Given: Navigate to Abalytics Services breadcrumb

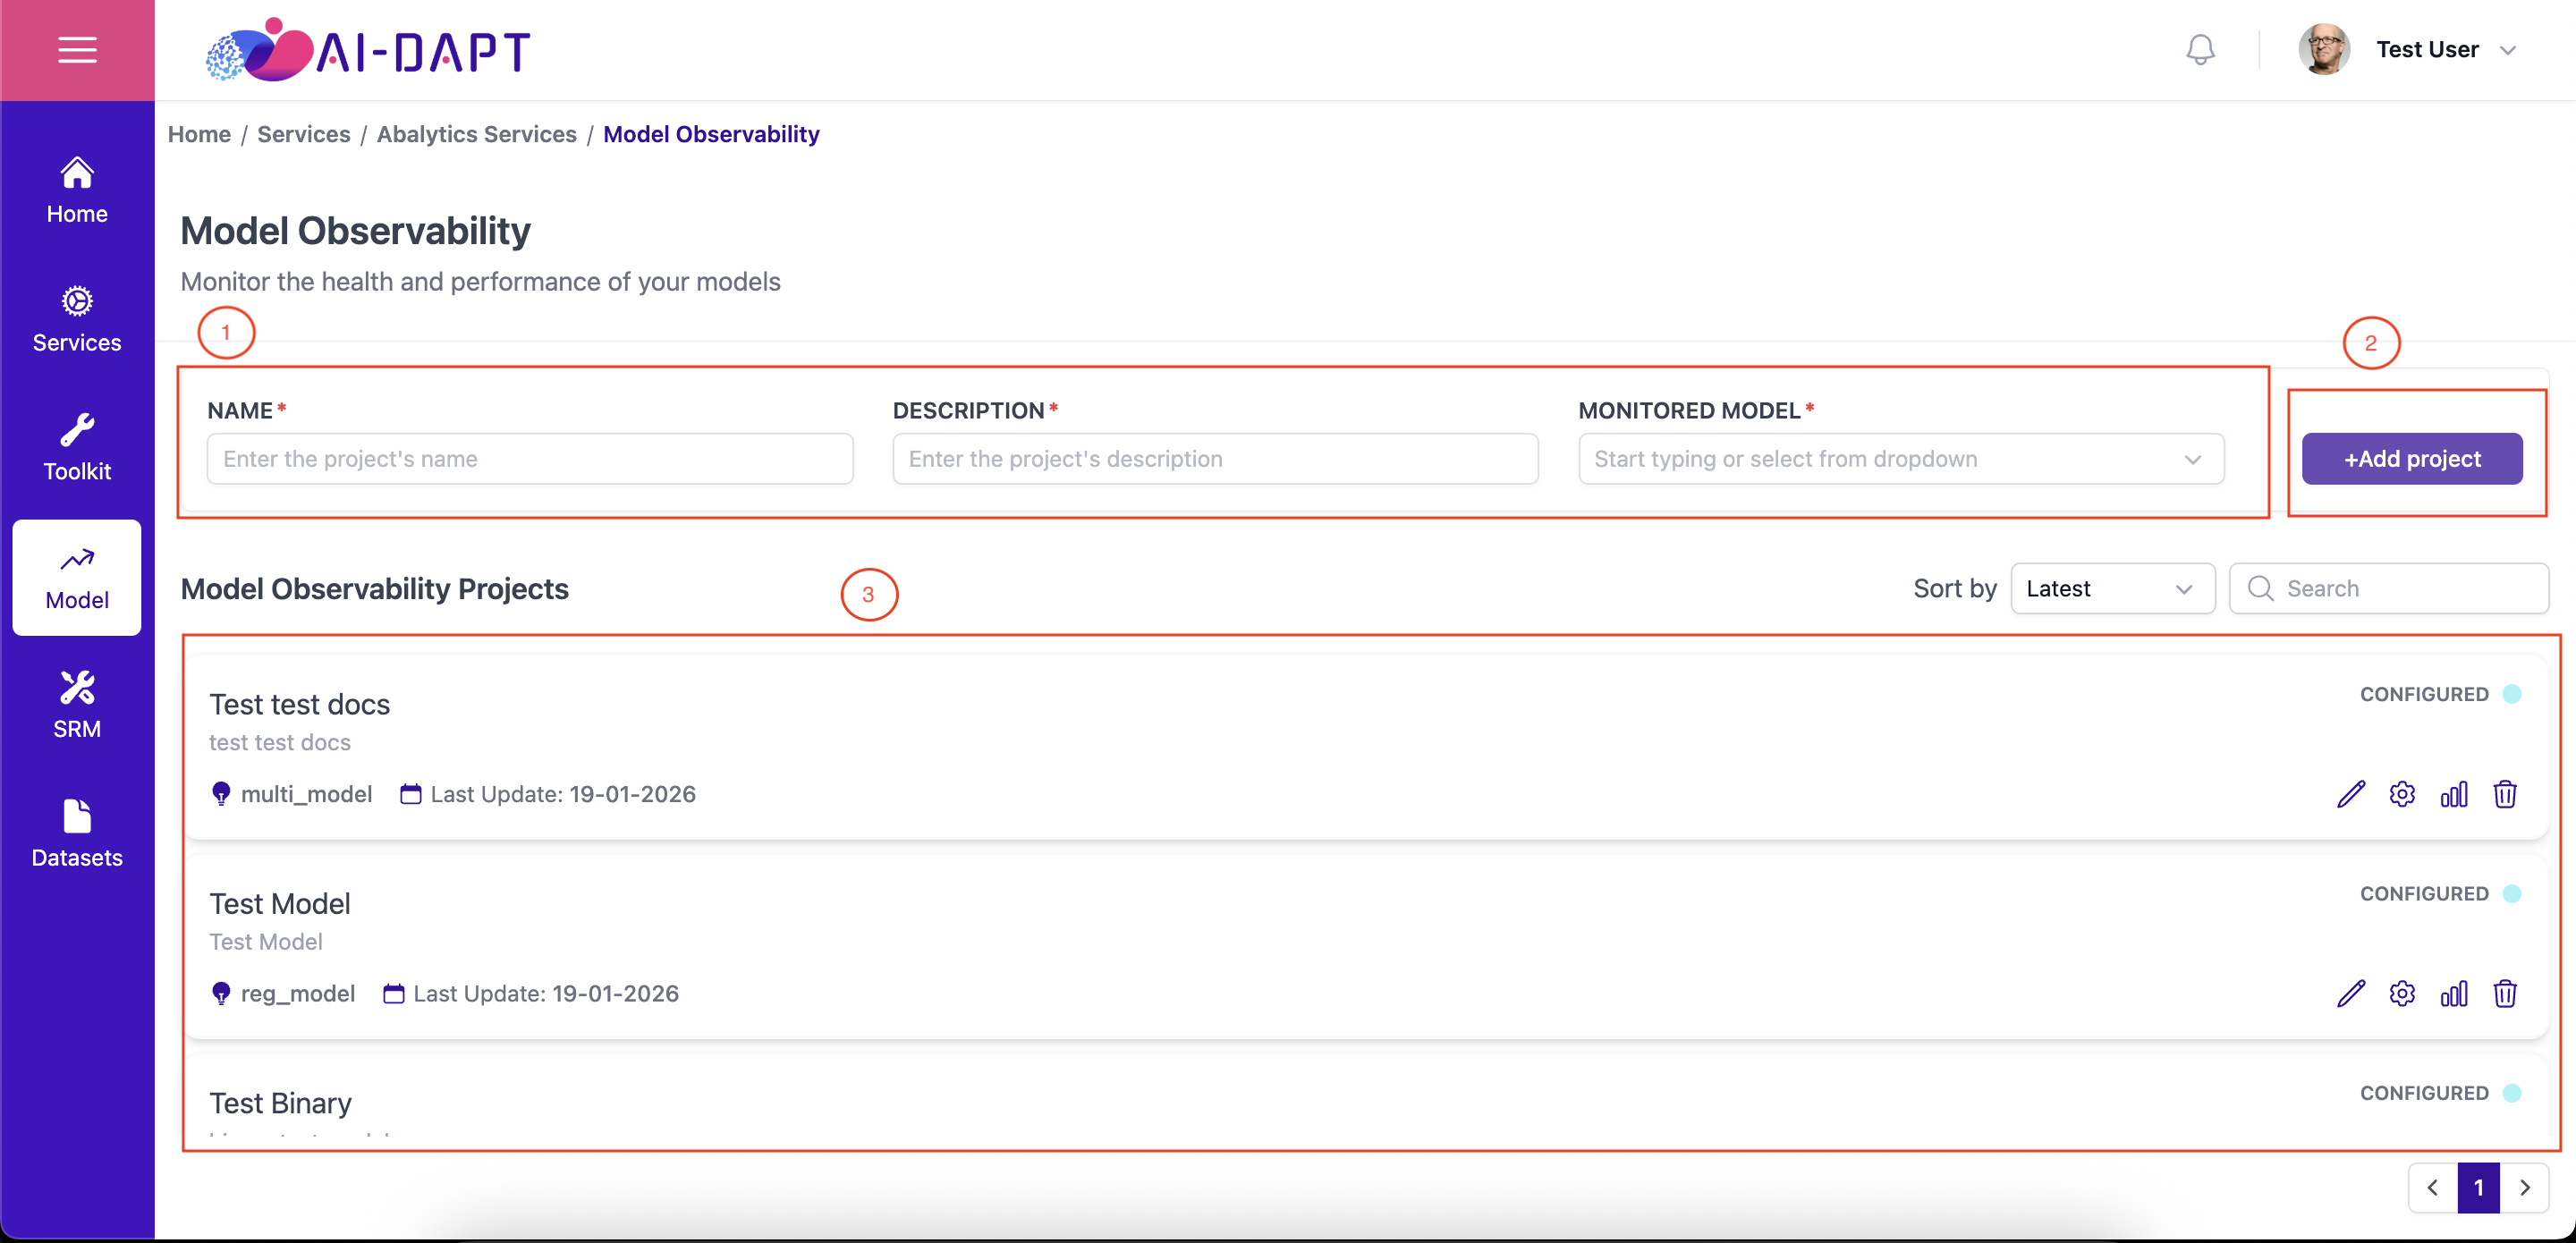Looking at the screenshot, I should click(x=477, y=134).
